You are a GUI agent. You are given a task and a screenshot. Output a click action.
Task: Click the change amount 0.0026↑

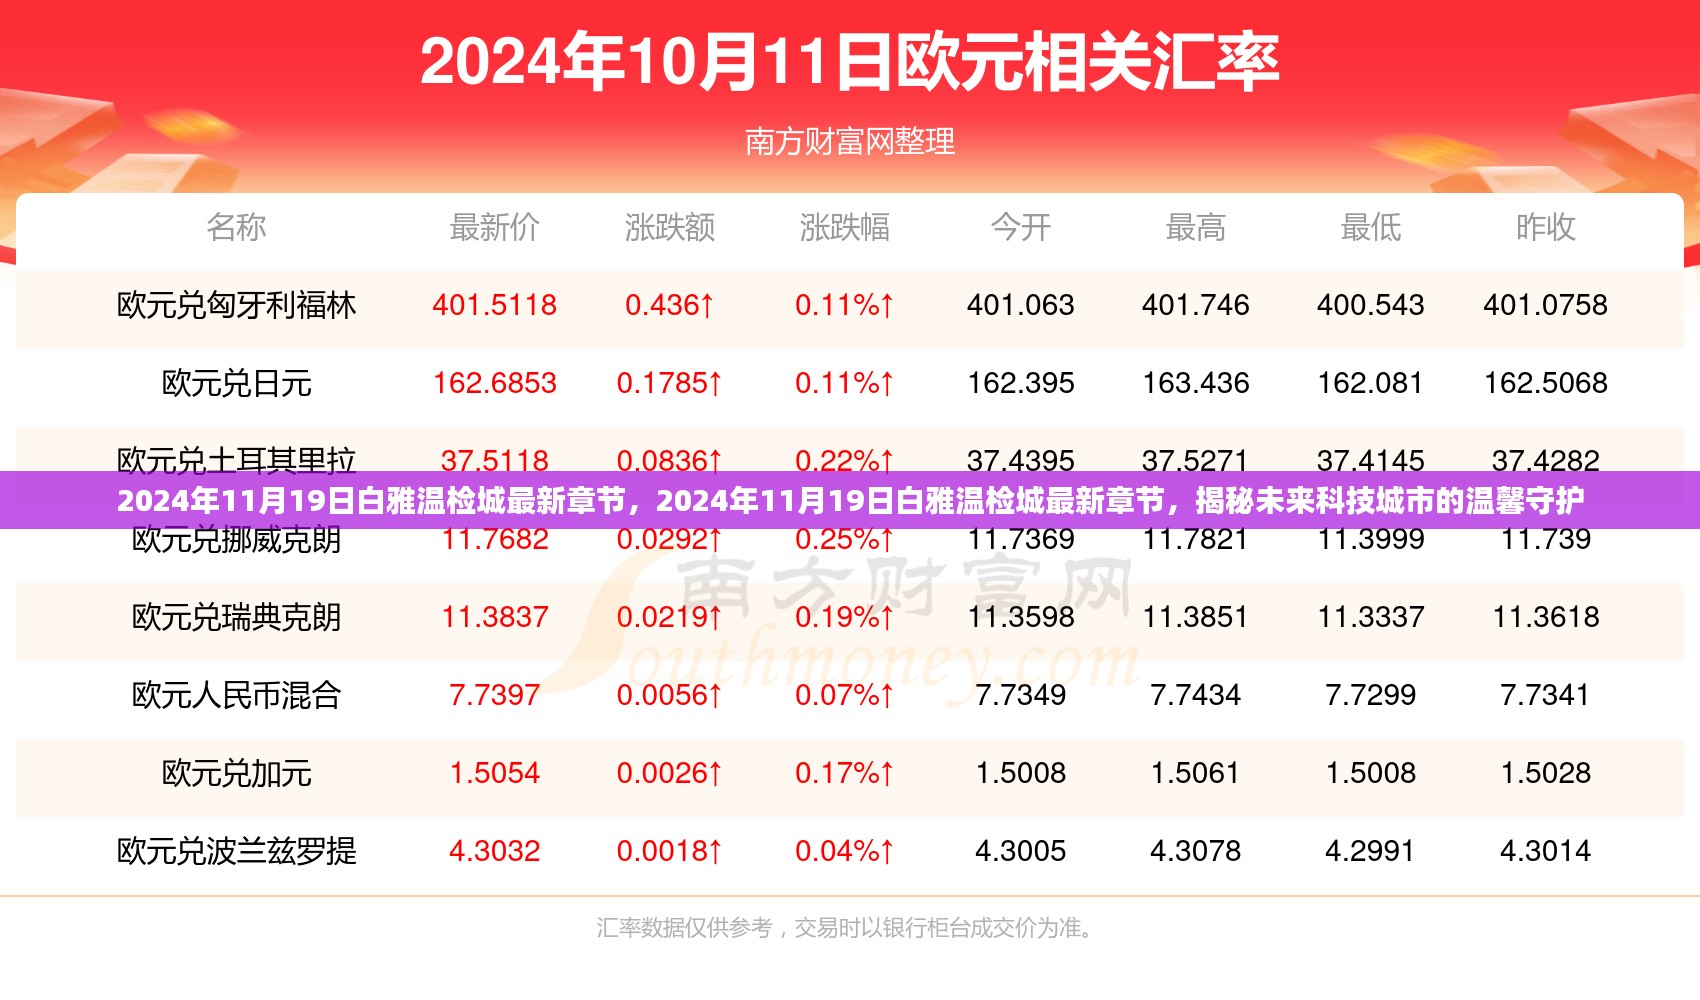[669, 773]
